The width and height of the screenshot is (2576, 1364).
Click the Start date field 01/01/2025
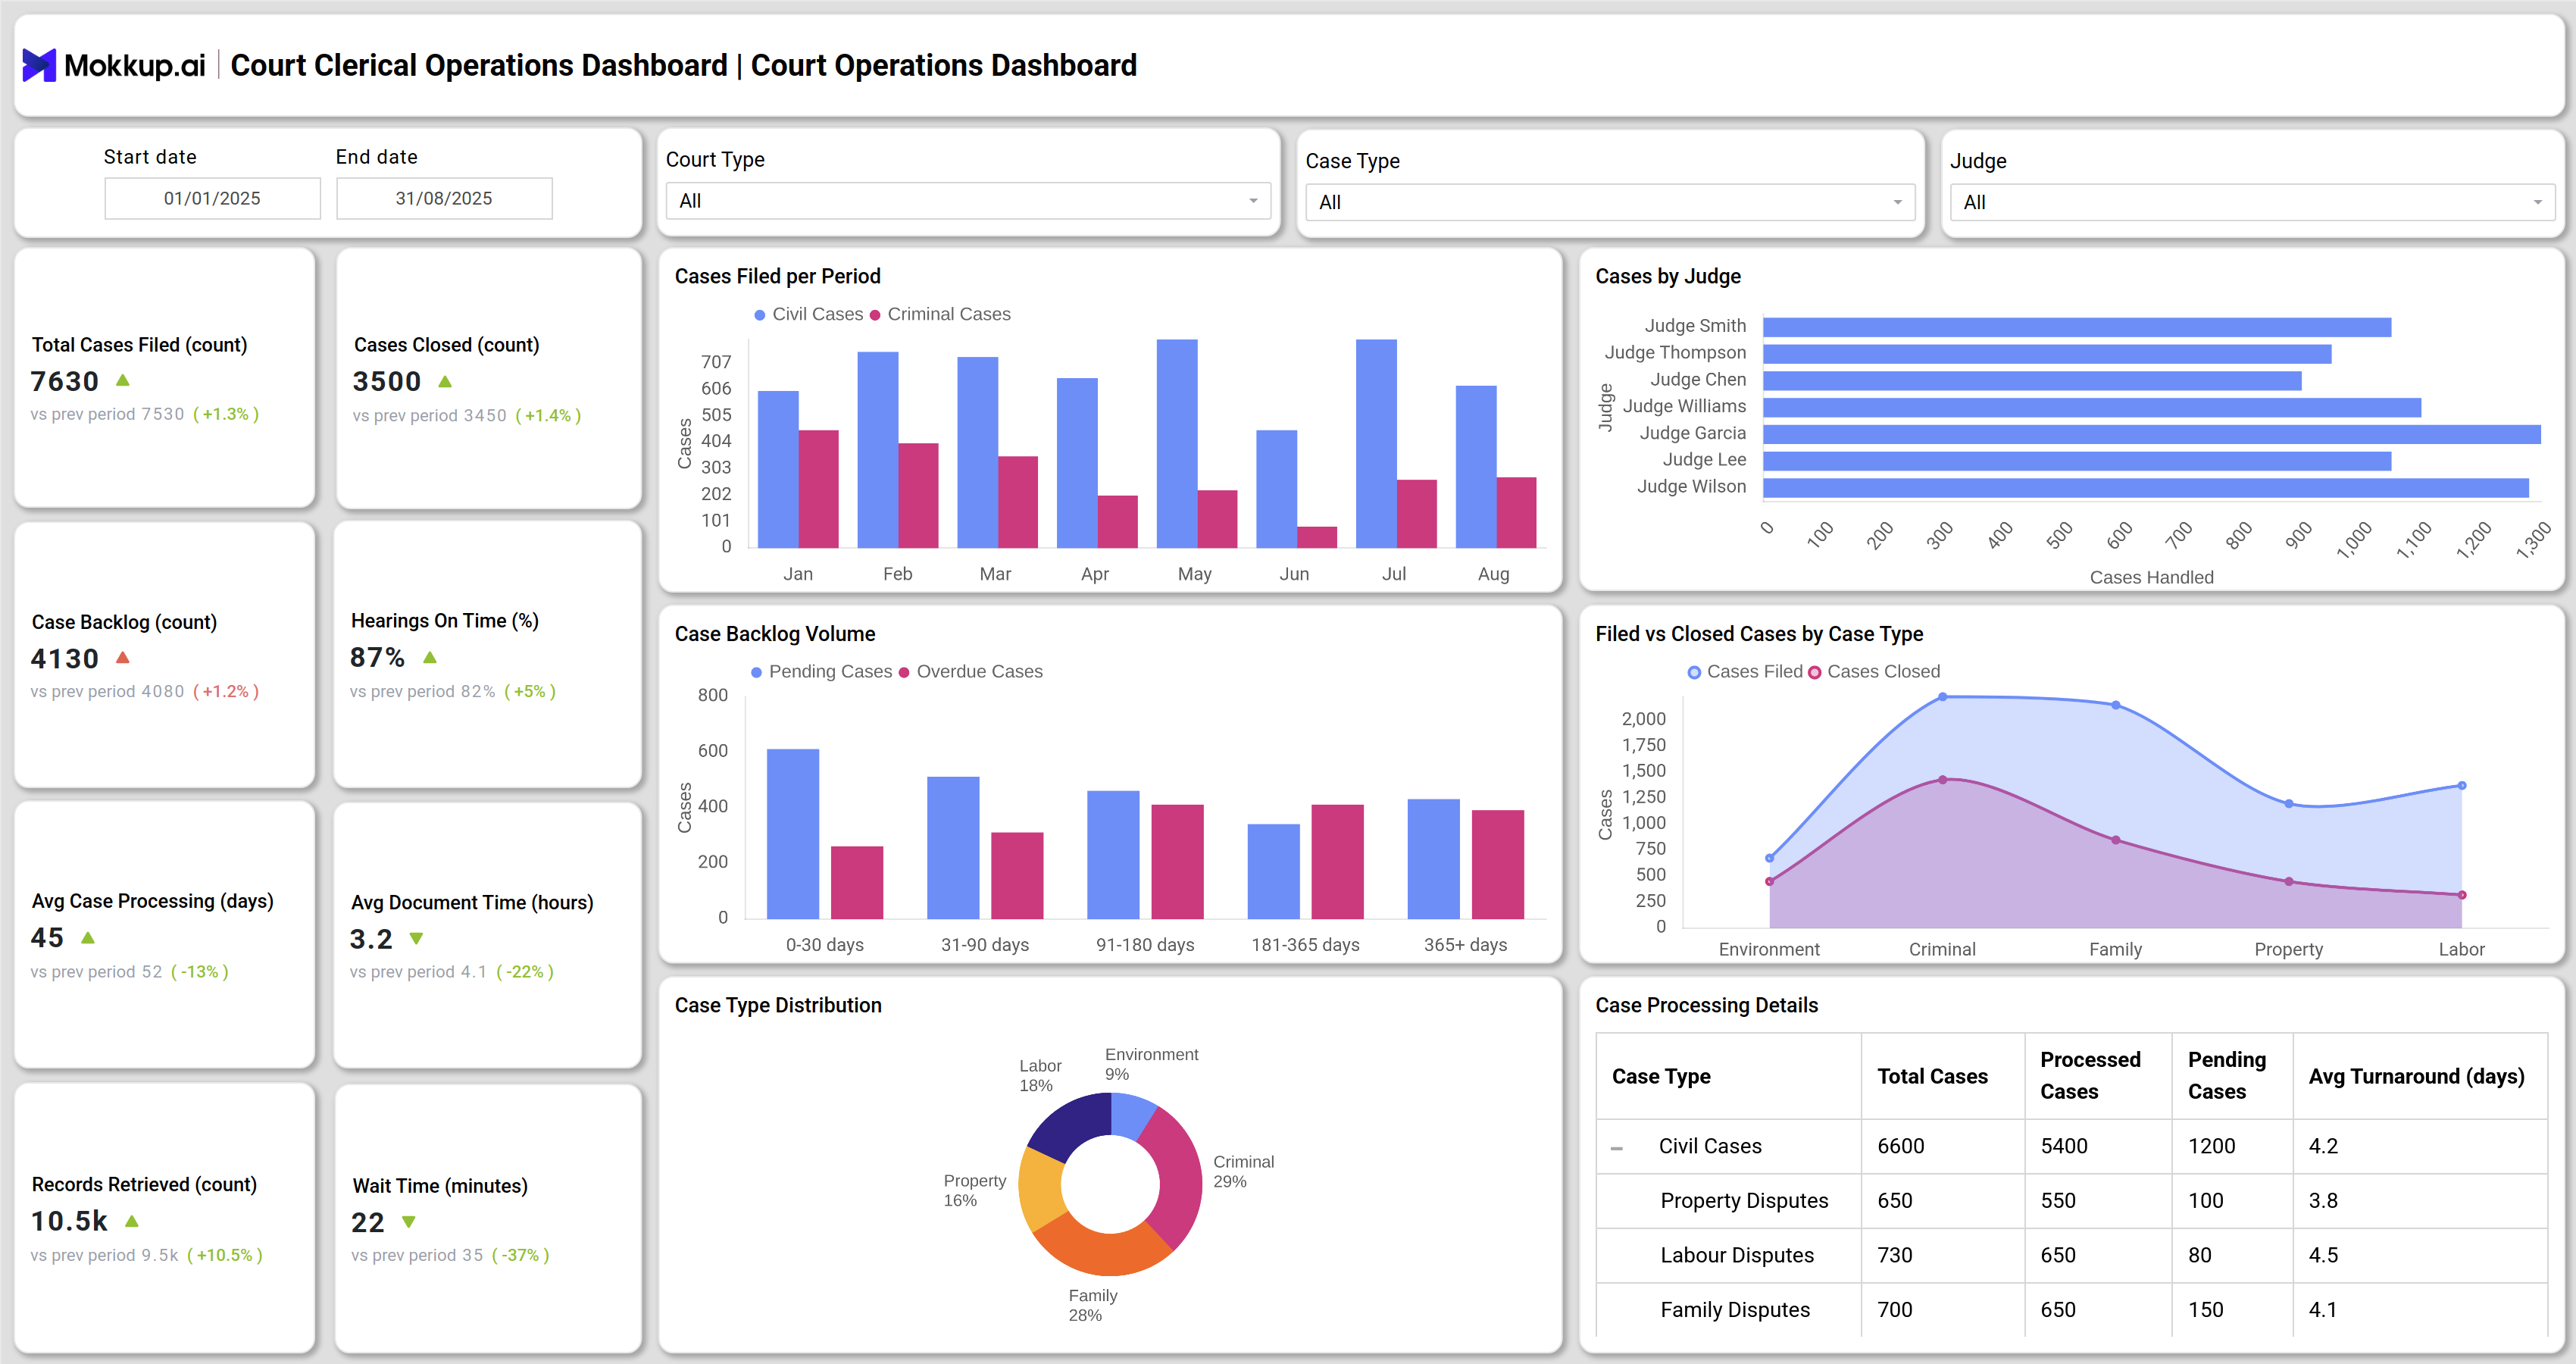pos(212,198)
